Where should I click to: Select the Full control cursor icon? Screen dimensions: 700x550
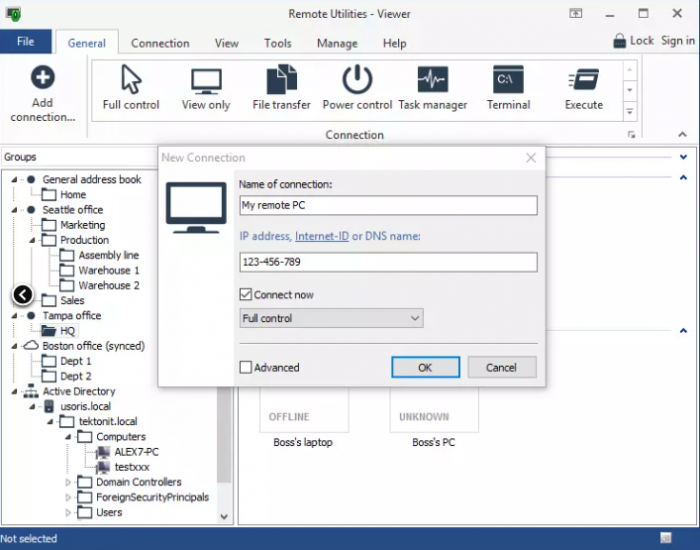tap(131, 79)
